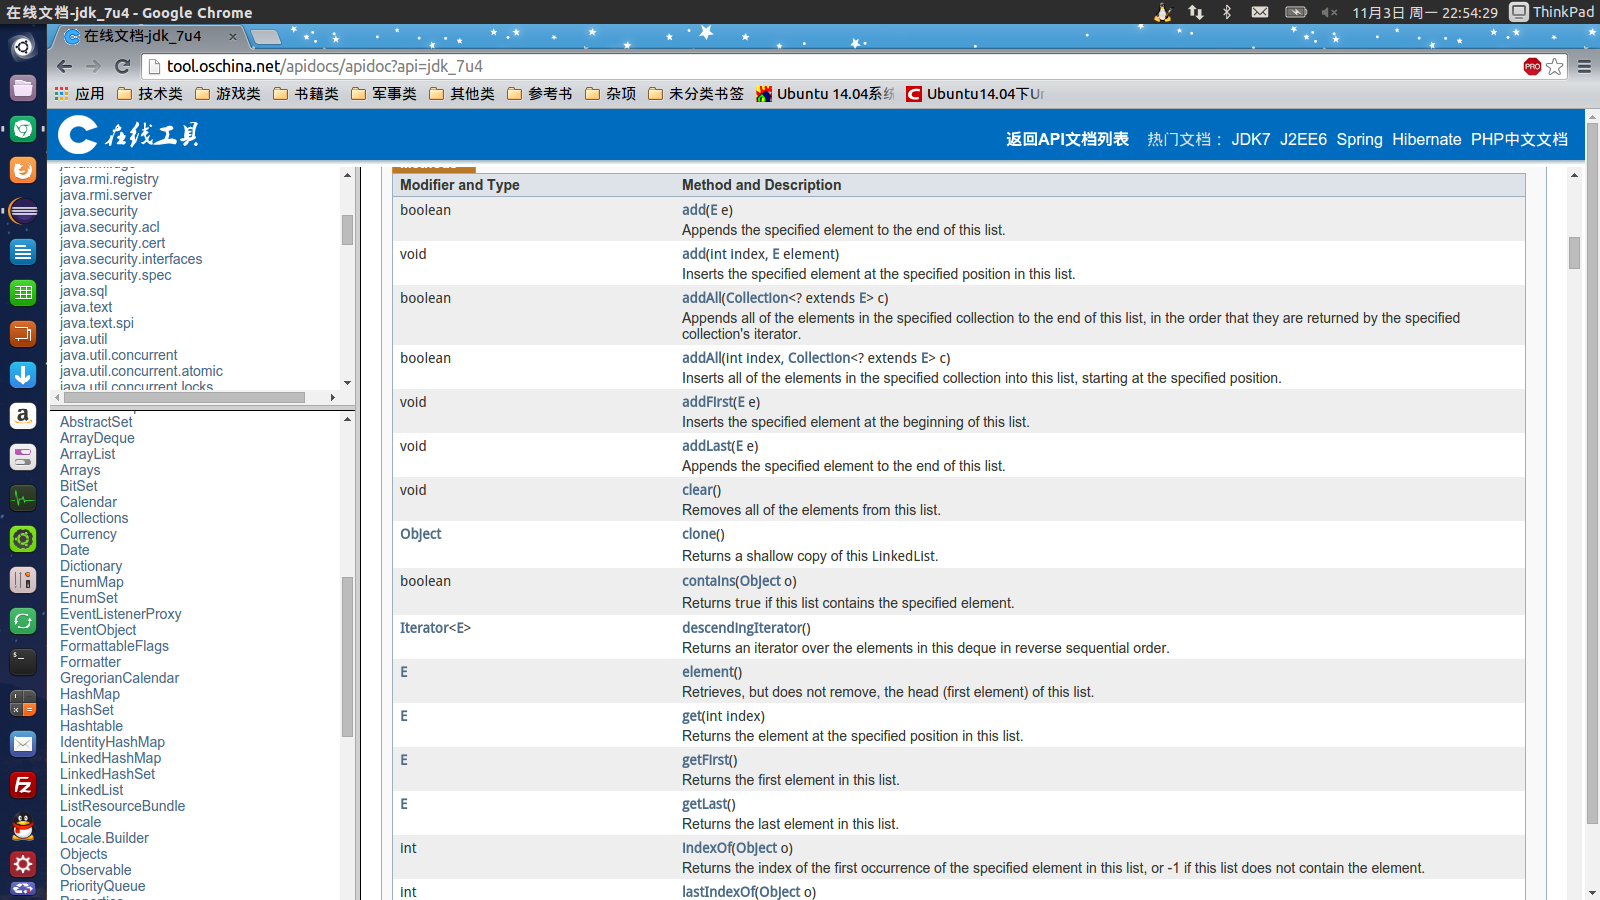Image resolution: width=1600 pixels, height=900 pixels.
Task: Select the java.util package in the list
Action: pos(83,339)
